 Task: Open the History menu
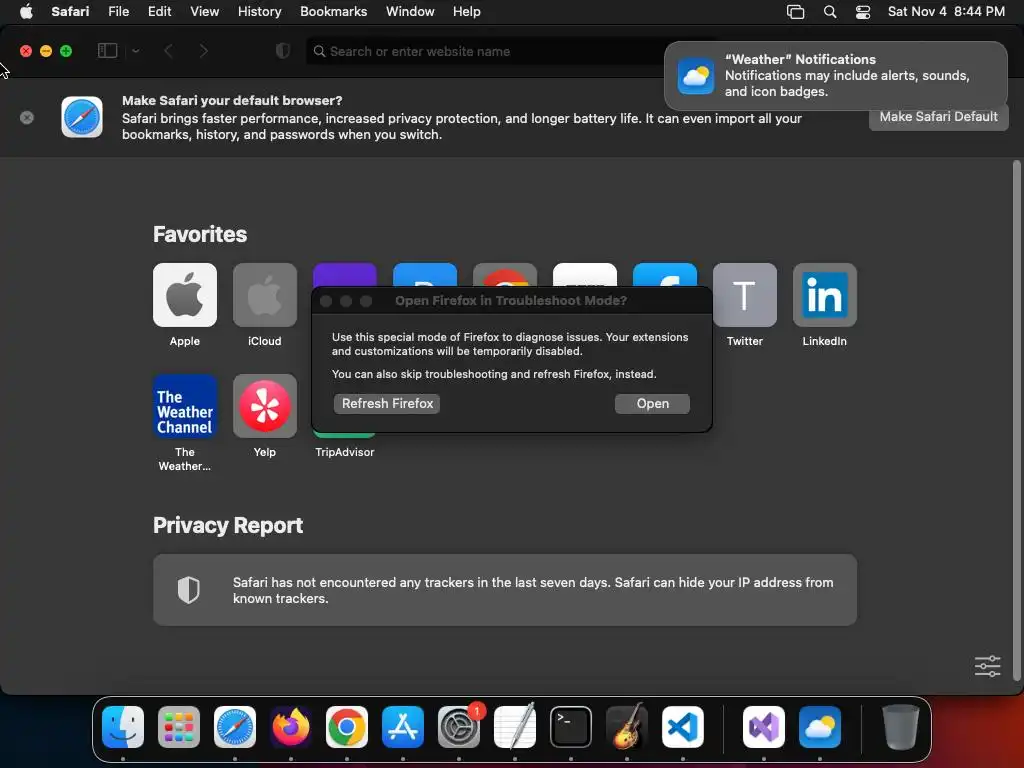[x=259, y=11]
